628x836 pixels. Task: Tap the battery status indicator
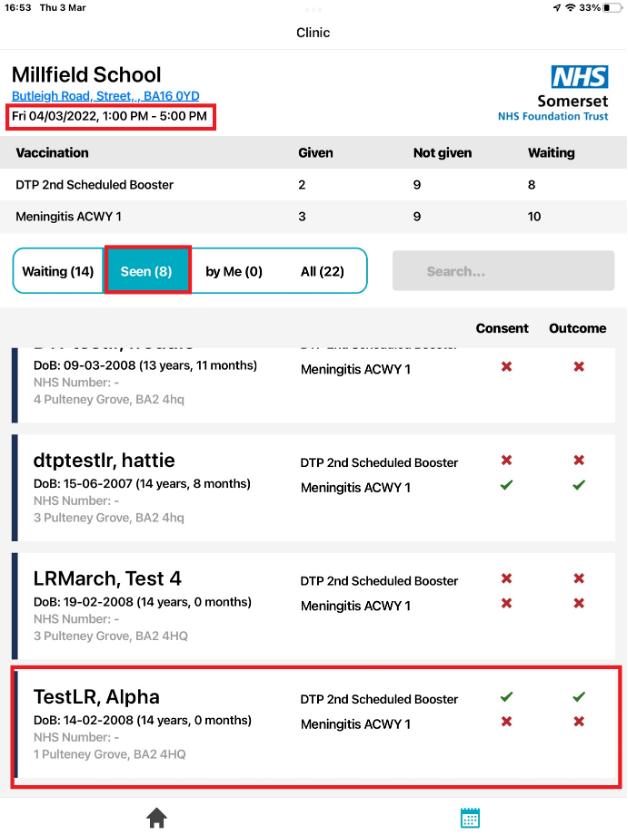tap(608, 8)
